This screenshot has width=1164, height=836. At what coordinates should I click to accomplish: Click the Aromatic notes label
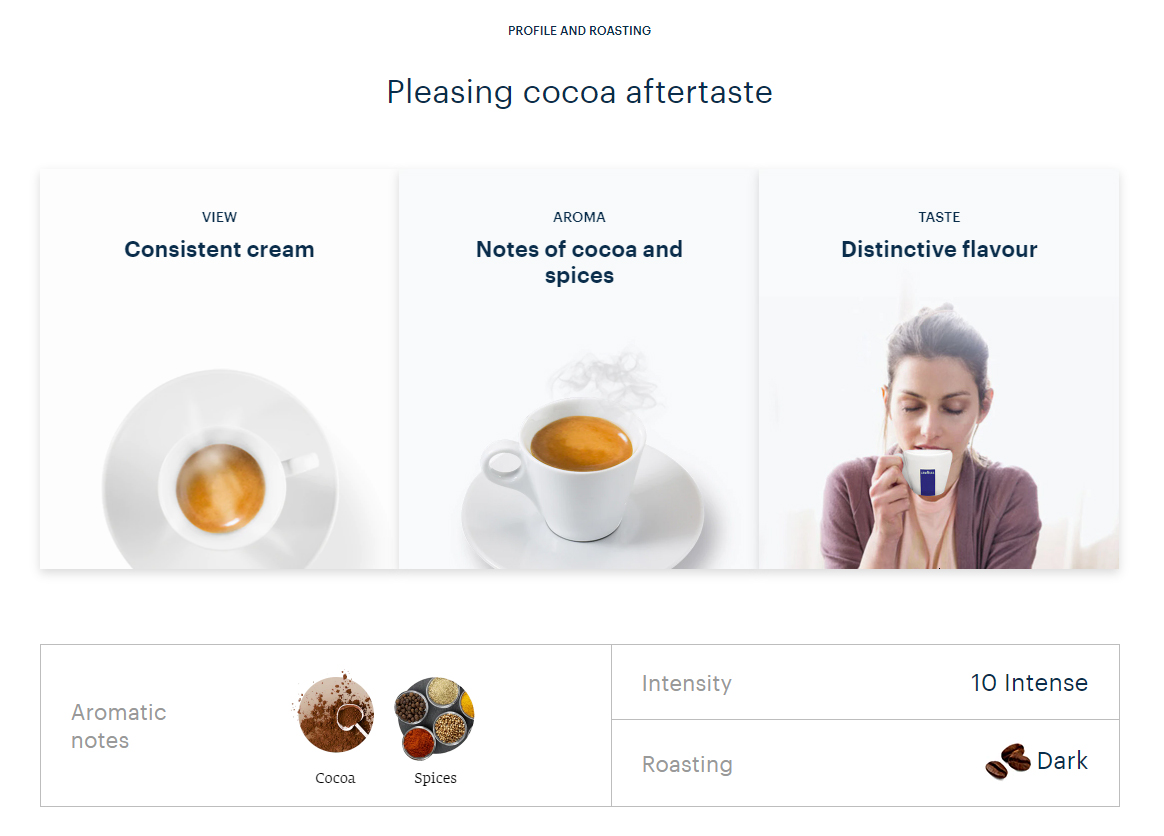point(119,726)
